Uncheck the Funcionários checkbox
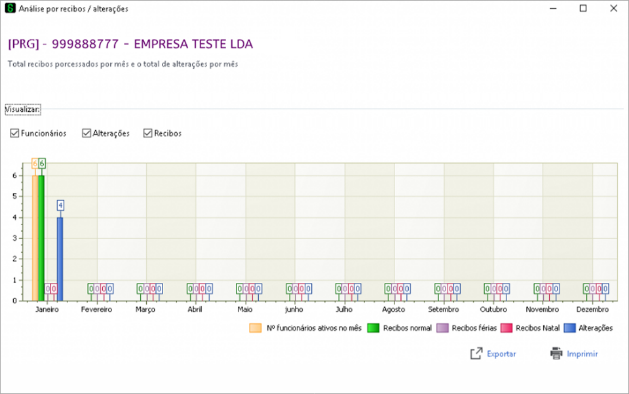 coord(14,133)
